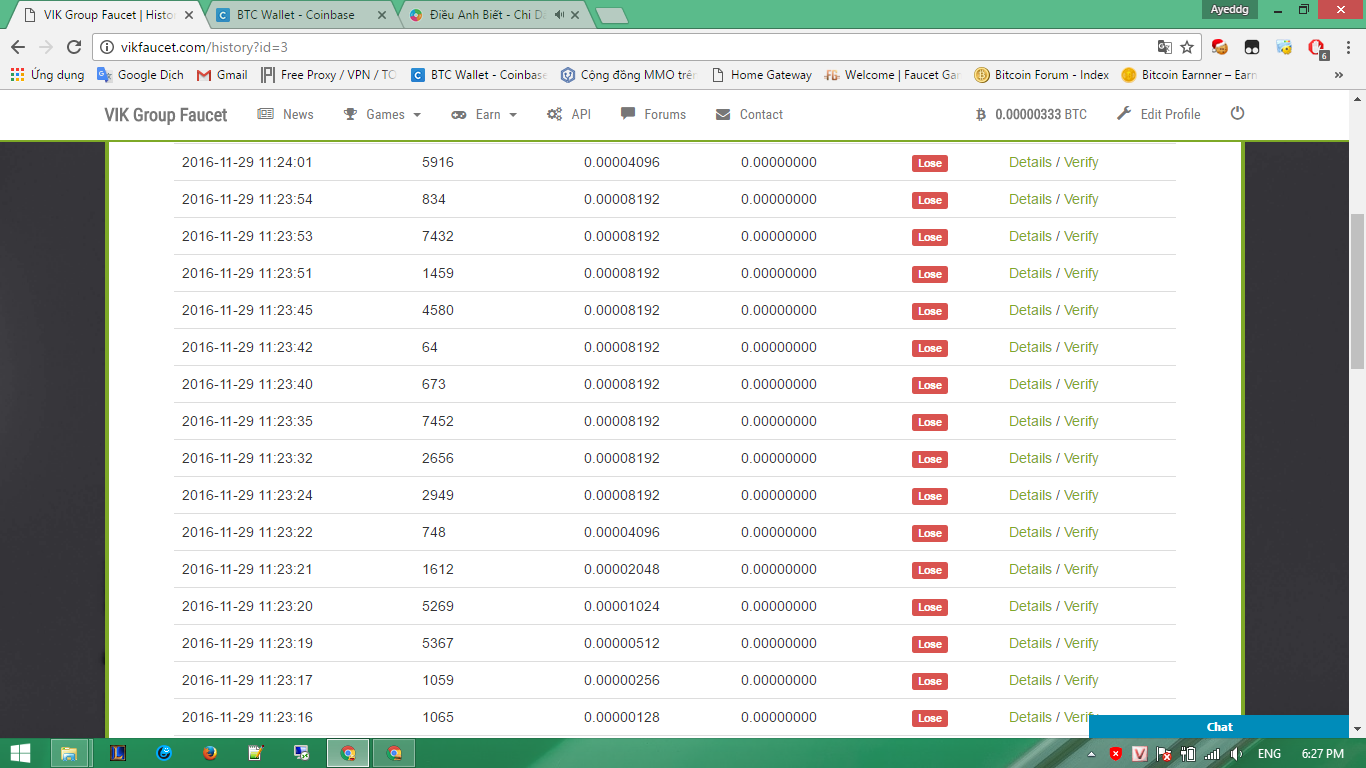Click the power logout icon in navbar
Viewport: 1366px width, 768px height.
click(x=1237, y=114)
